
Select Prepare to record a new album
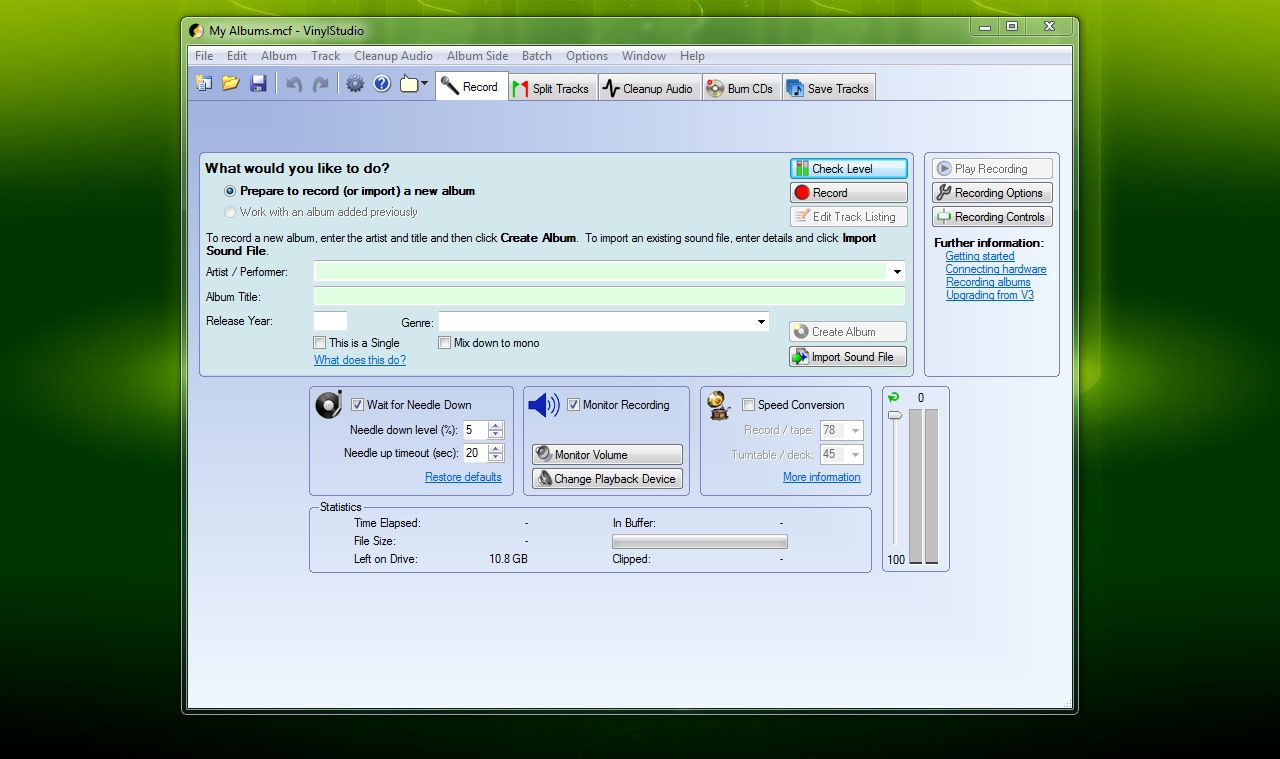pos(230,191)
